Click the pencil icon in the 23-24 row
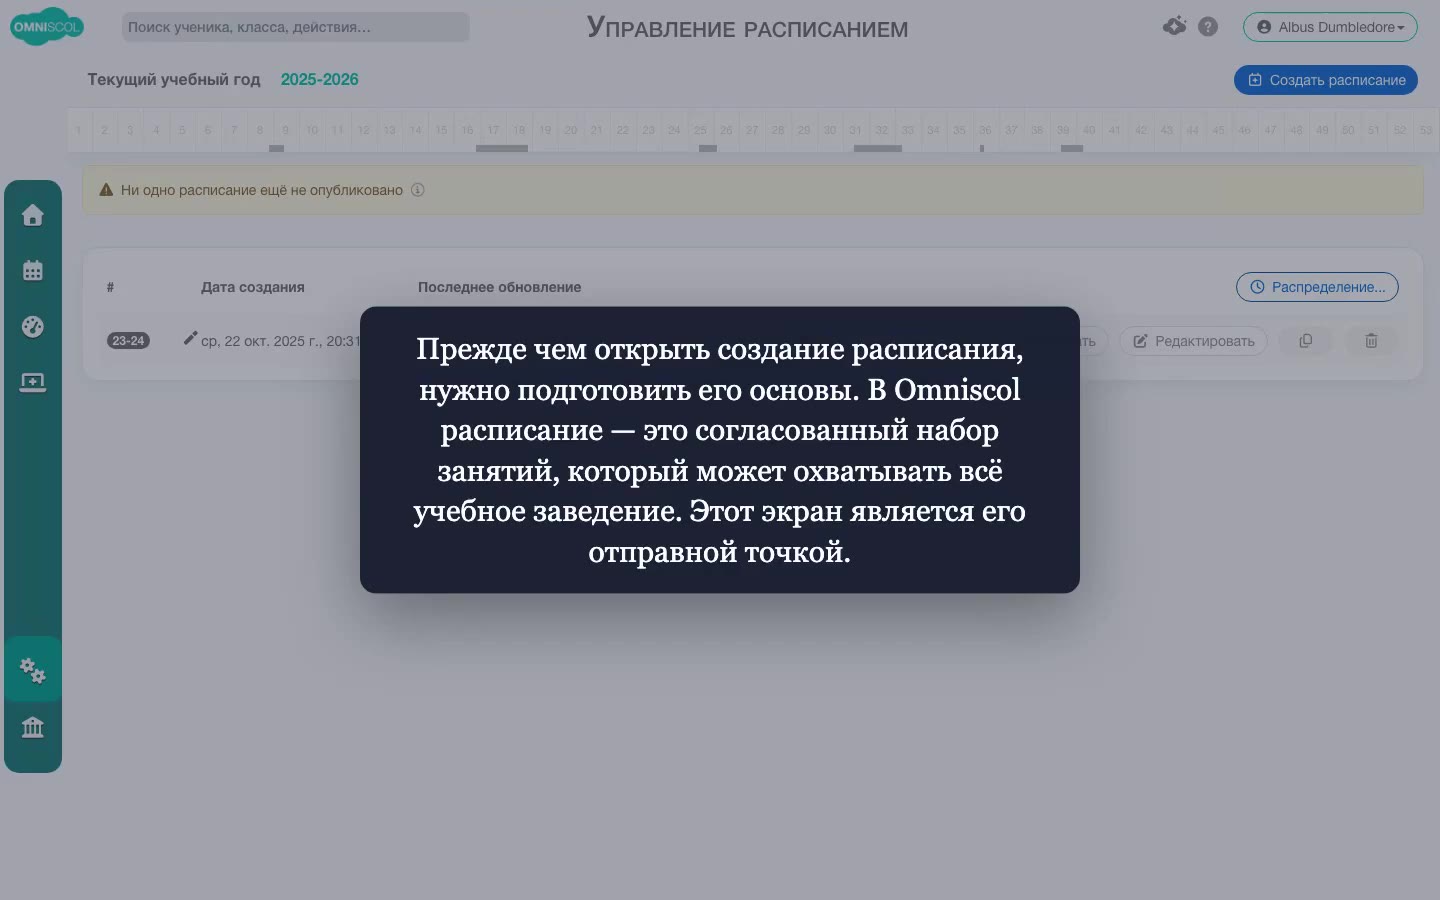 [x=190, y=339]
